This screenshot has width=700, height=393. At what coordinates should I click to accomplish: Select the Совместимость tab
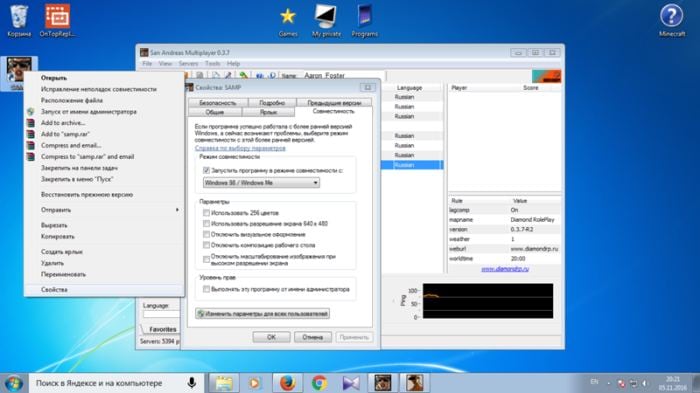(x=333, y=111)
